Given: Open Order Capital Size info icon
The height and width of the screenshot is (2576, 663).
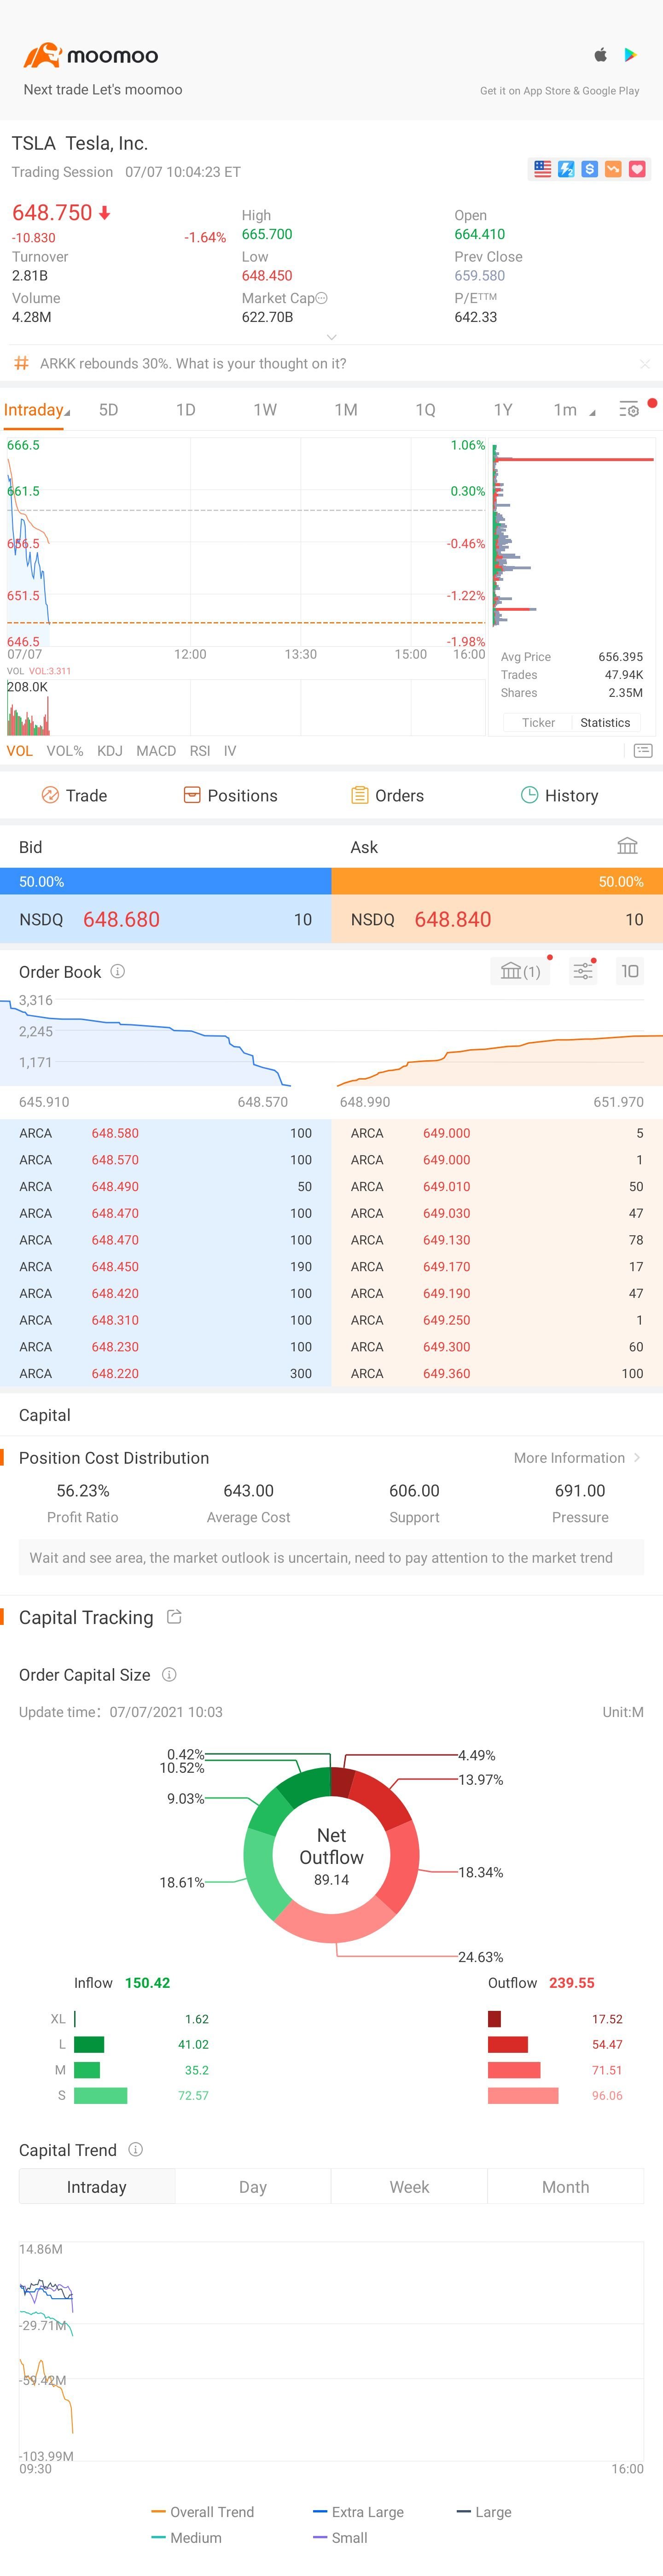Looking at the screenshot, I should [169, 1674].
